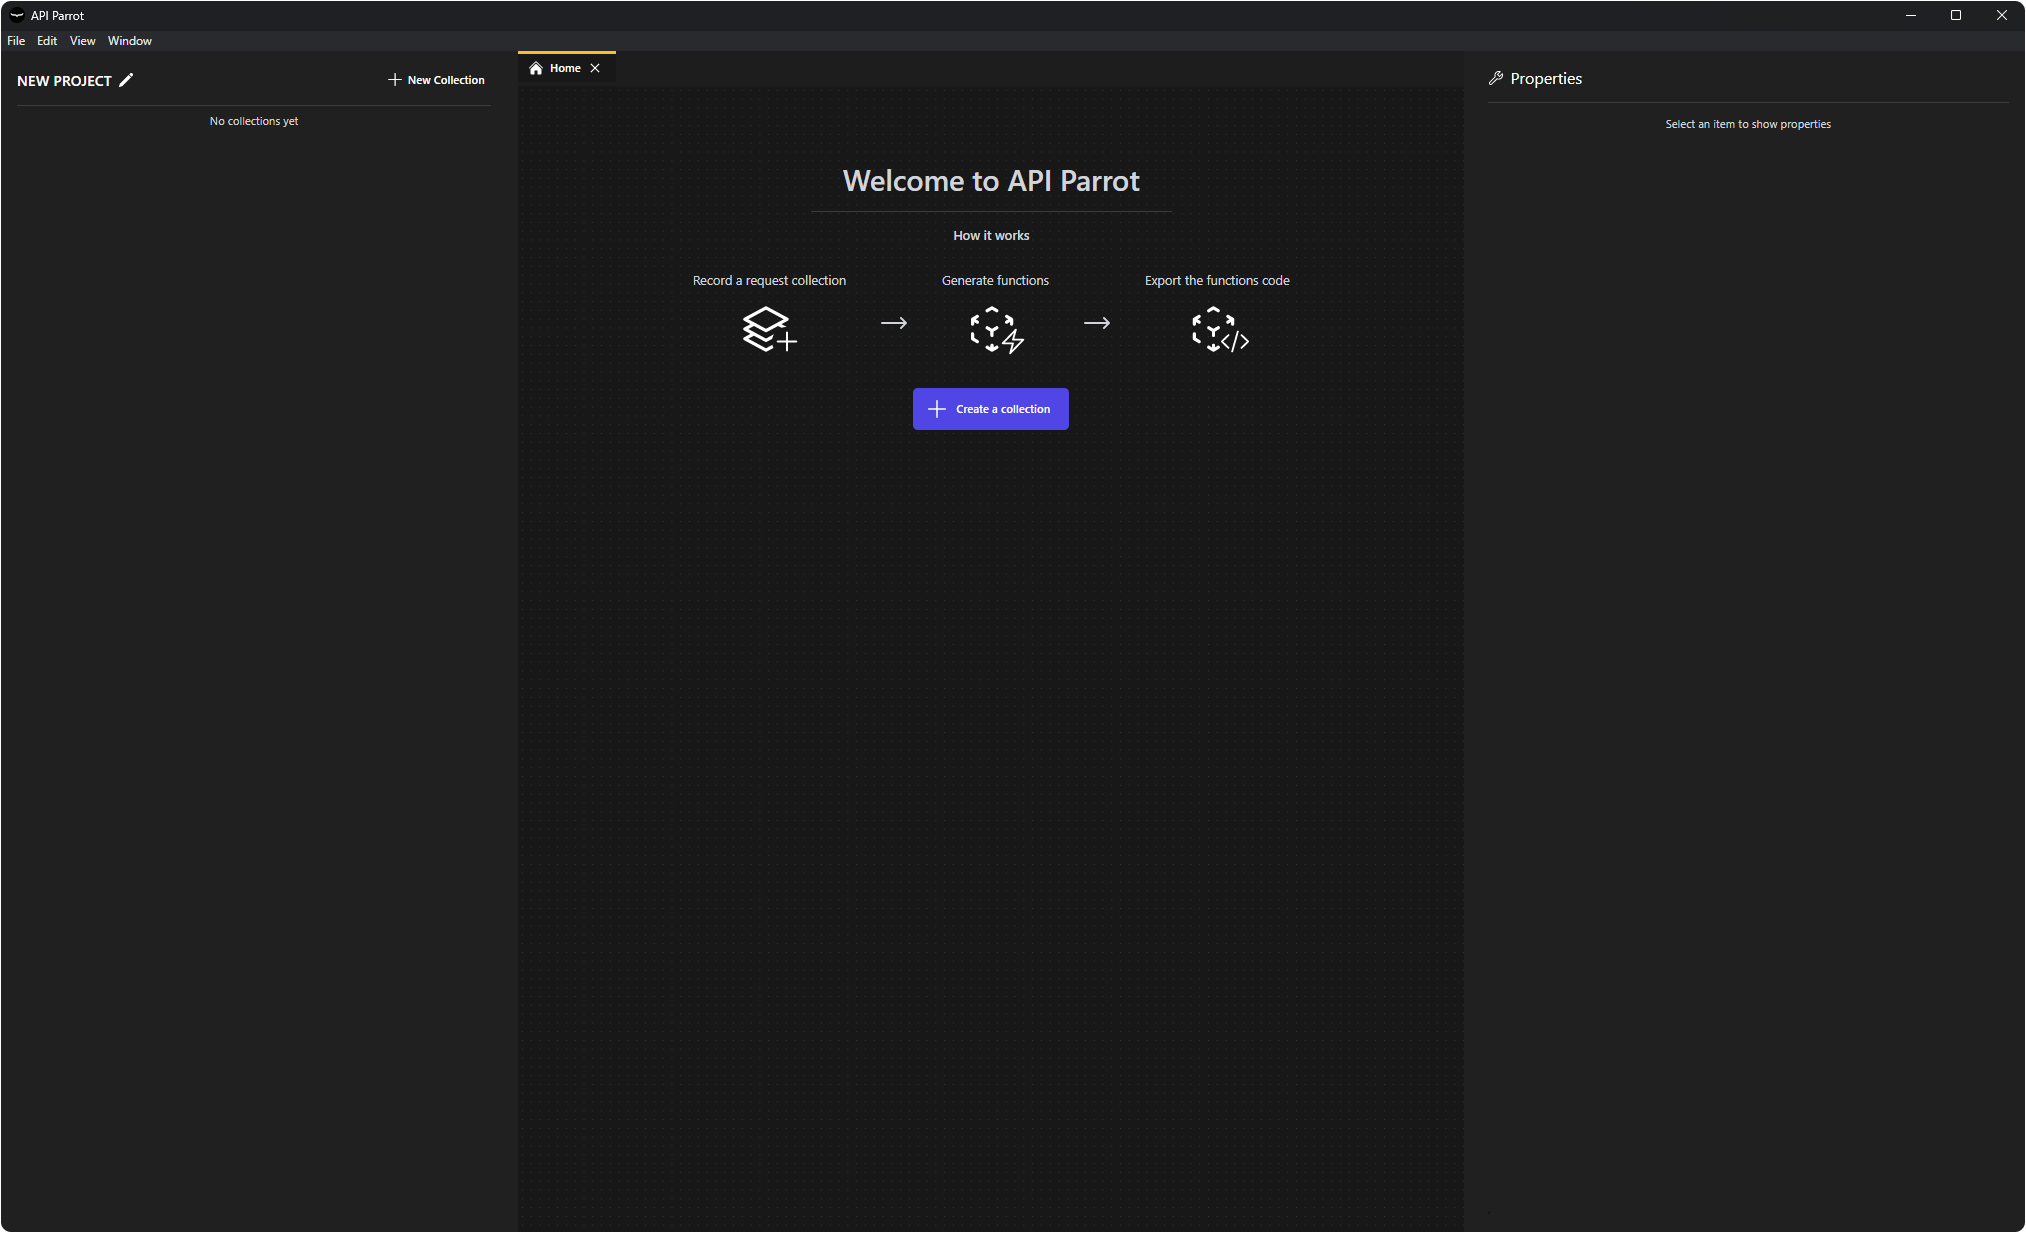Minimize the API Parrot window
Image resolution: width=2026 pixels, height=1233 pixels.
1911,15
